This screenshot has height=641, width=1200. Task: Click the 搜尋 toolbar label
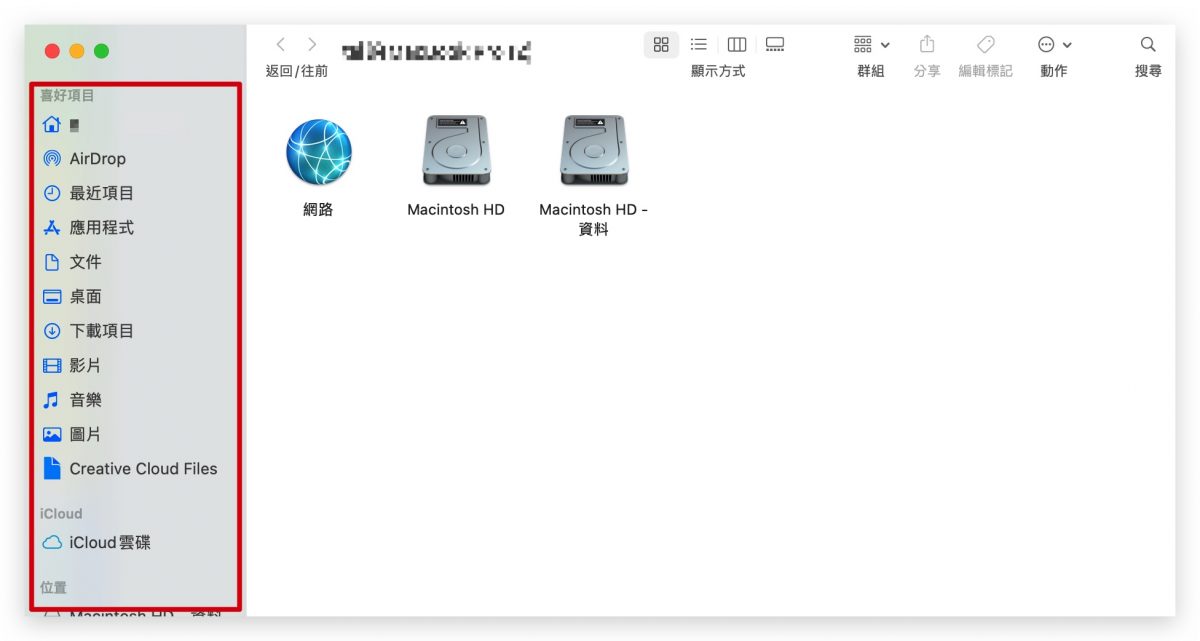tap(1148, 71)
